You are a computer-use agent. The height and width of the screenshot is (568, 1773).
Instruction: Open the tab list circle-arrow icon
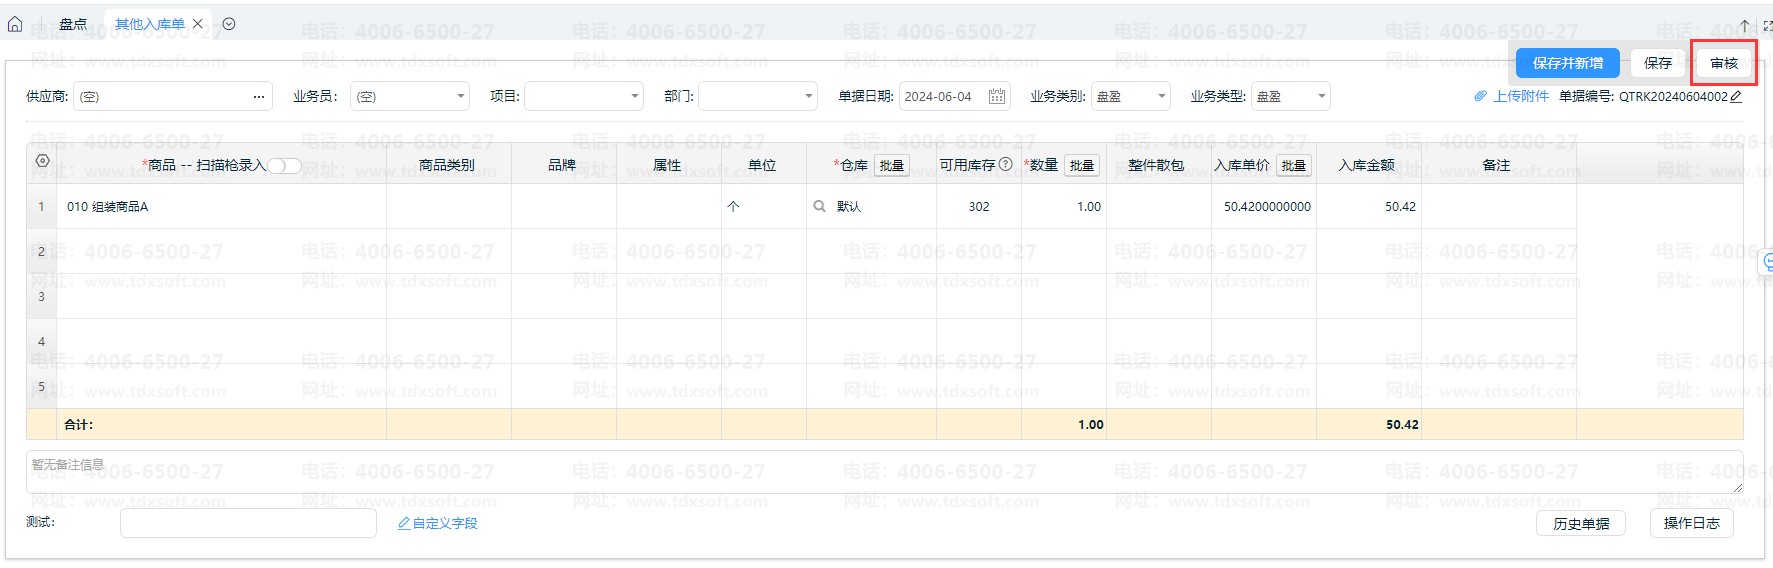(229, 24)
